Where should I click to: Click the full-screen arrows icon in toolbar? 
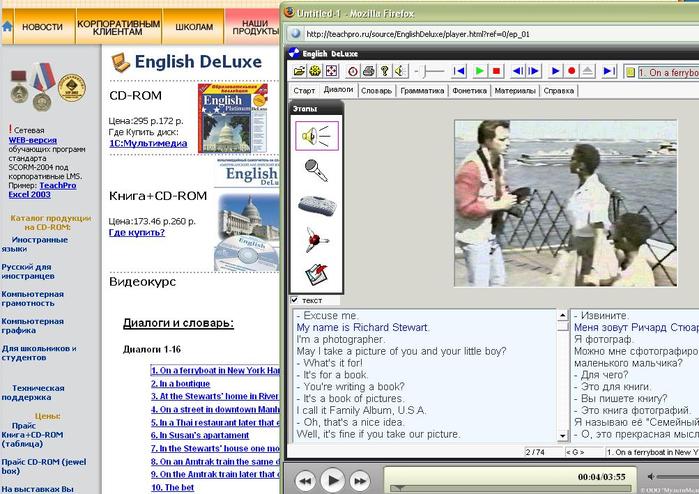point(331,71)
